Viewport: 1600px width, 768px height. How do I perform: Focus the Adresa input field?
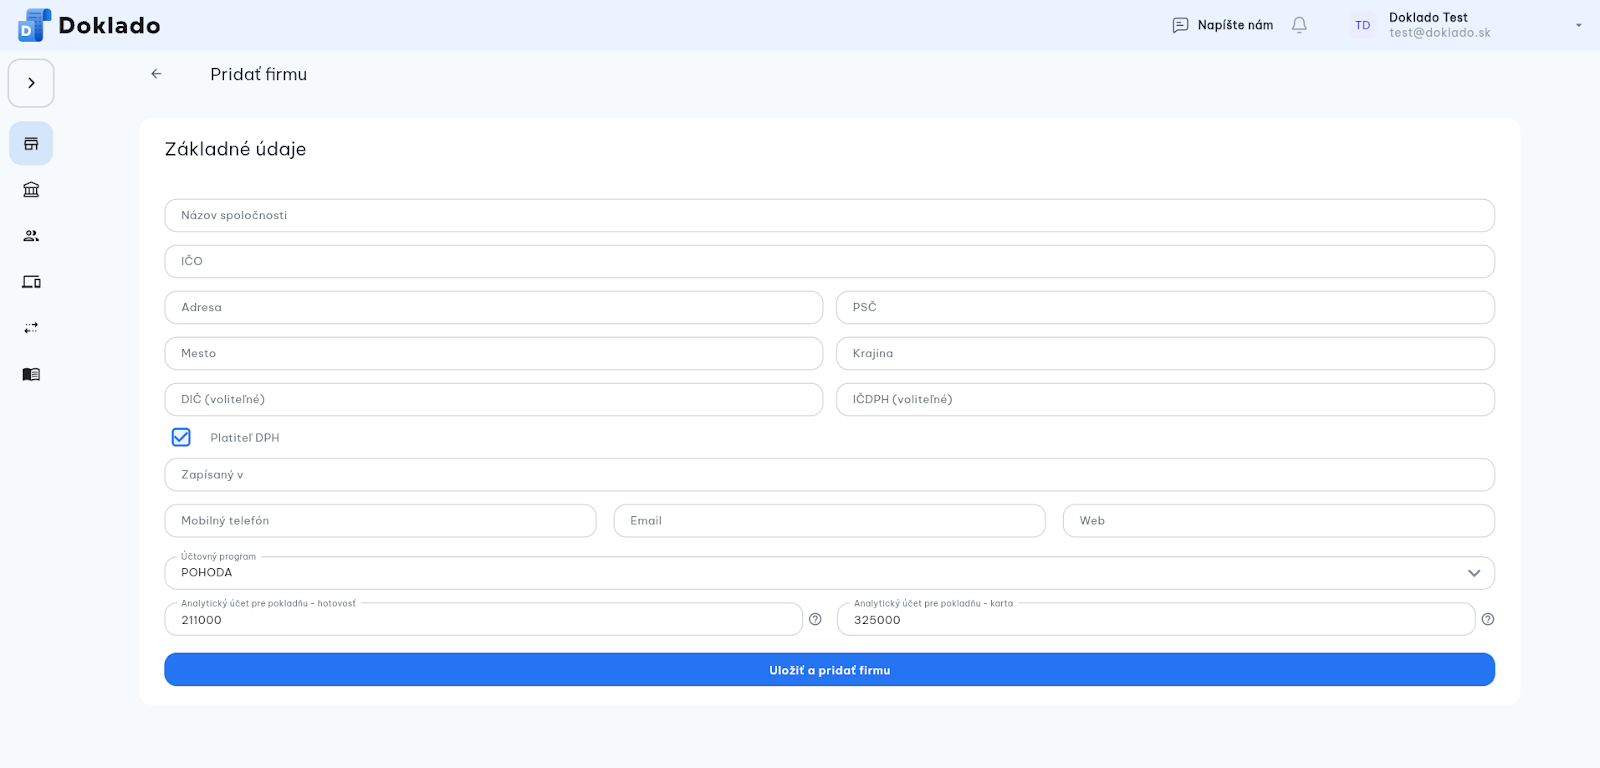494,307
